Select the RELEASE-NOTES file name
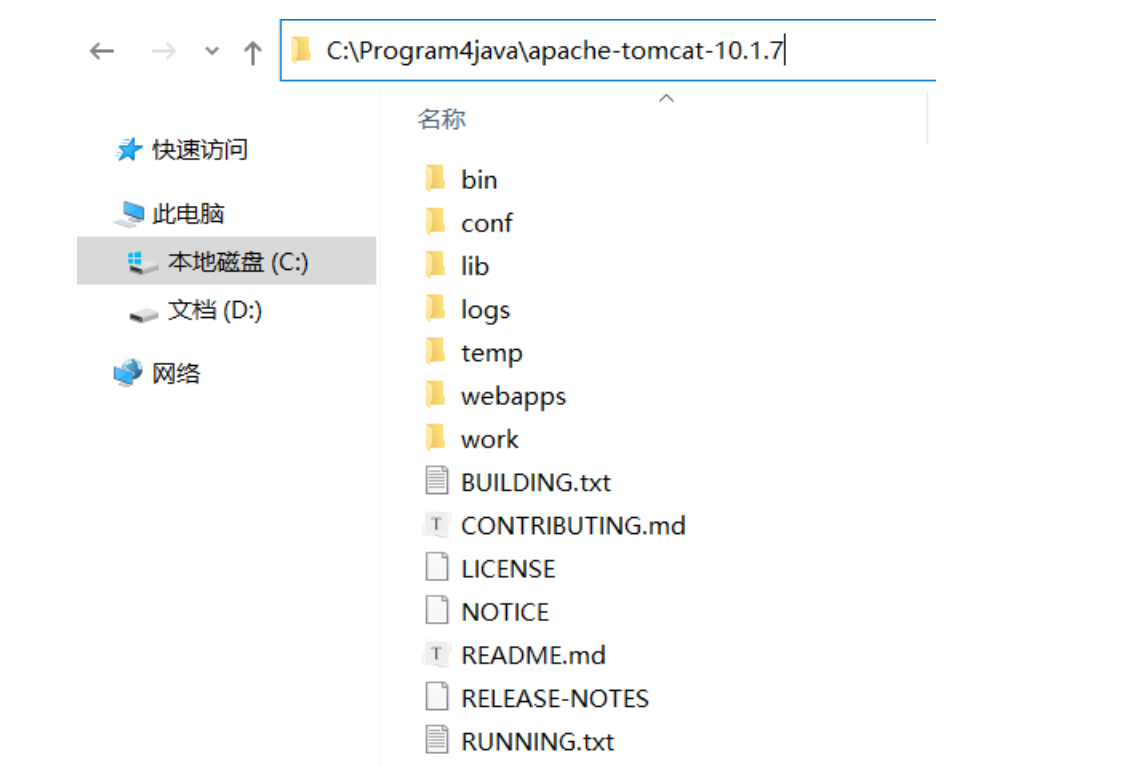Viewport: 1126px width, 767px height. point(555,699)
